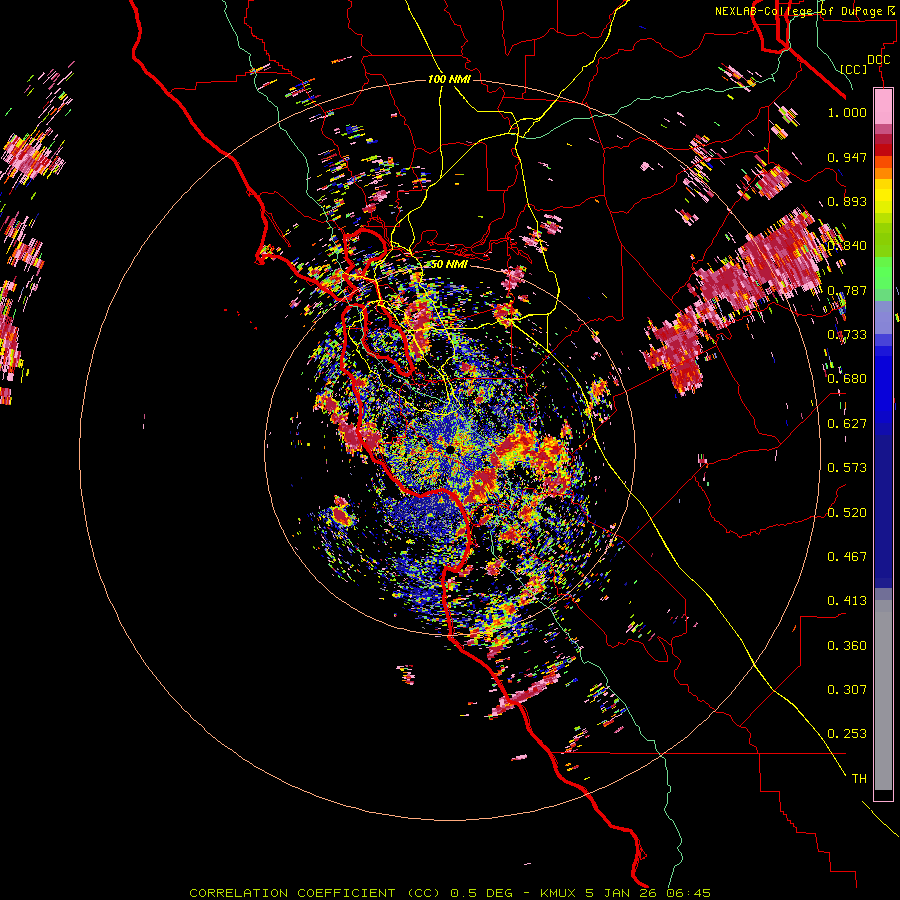Click the pink top of the color bar
The height and width of the screenshot is (900, 900).
coord(883,106)
